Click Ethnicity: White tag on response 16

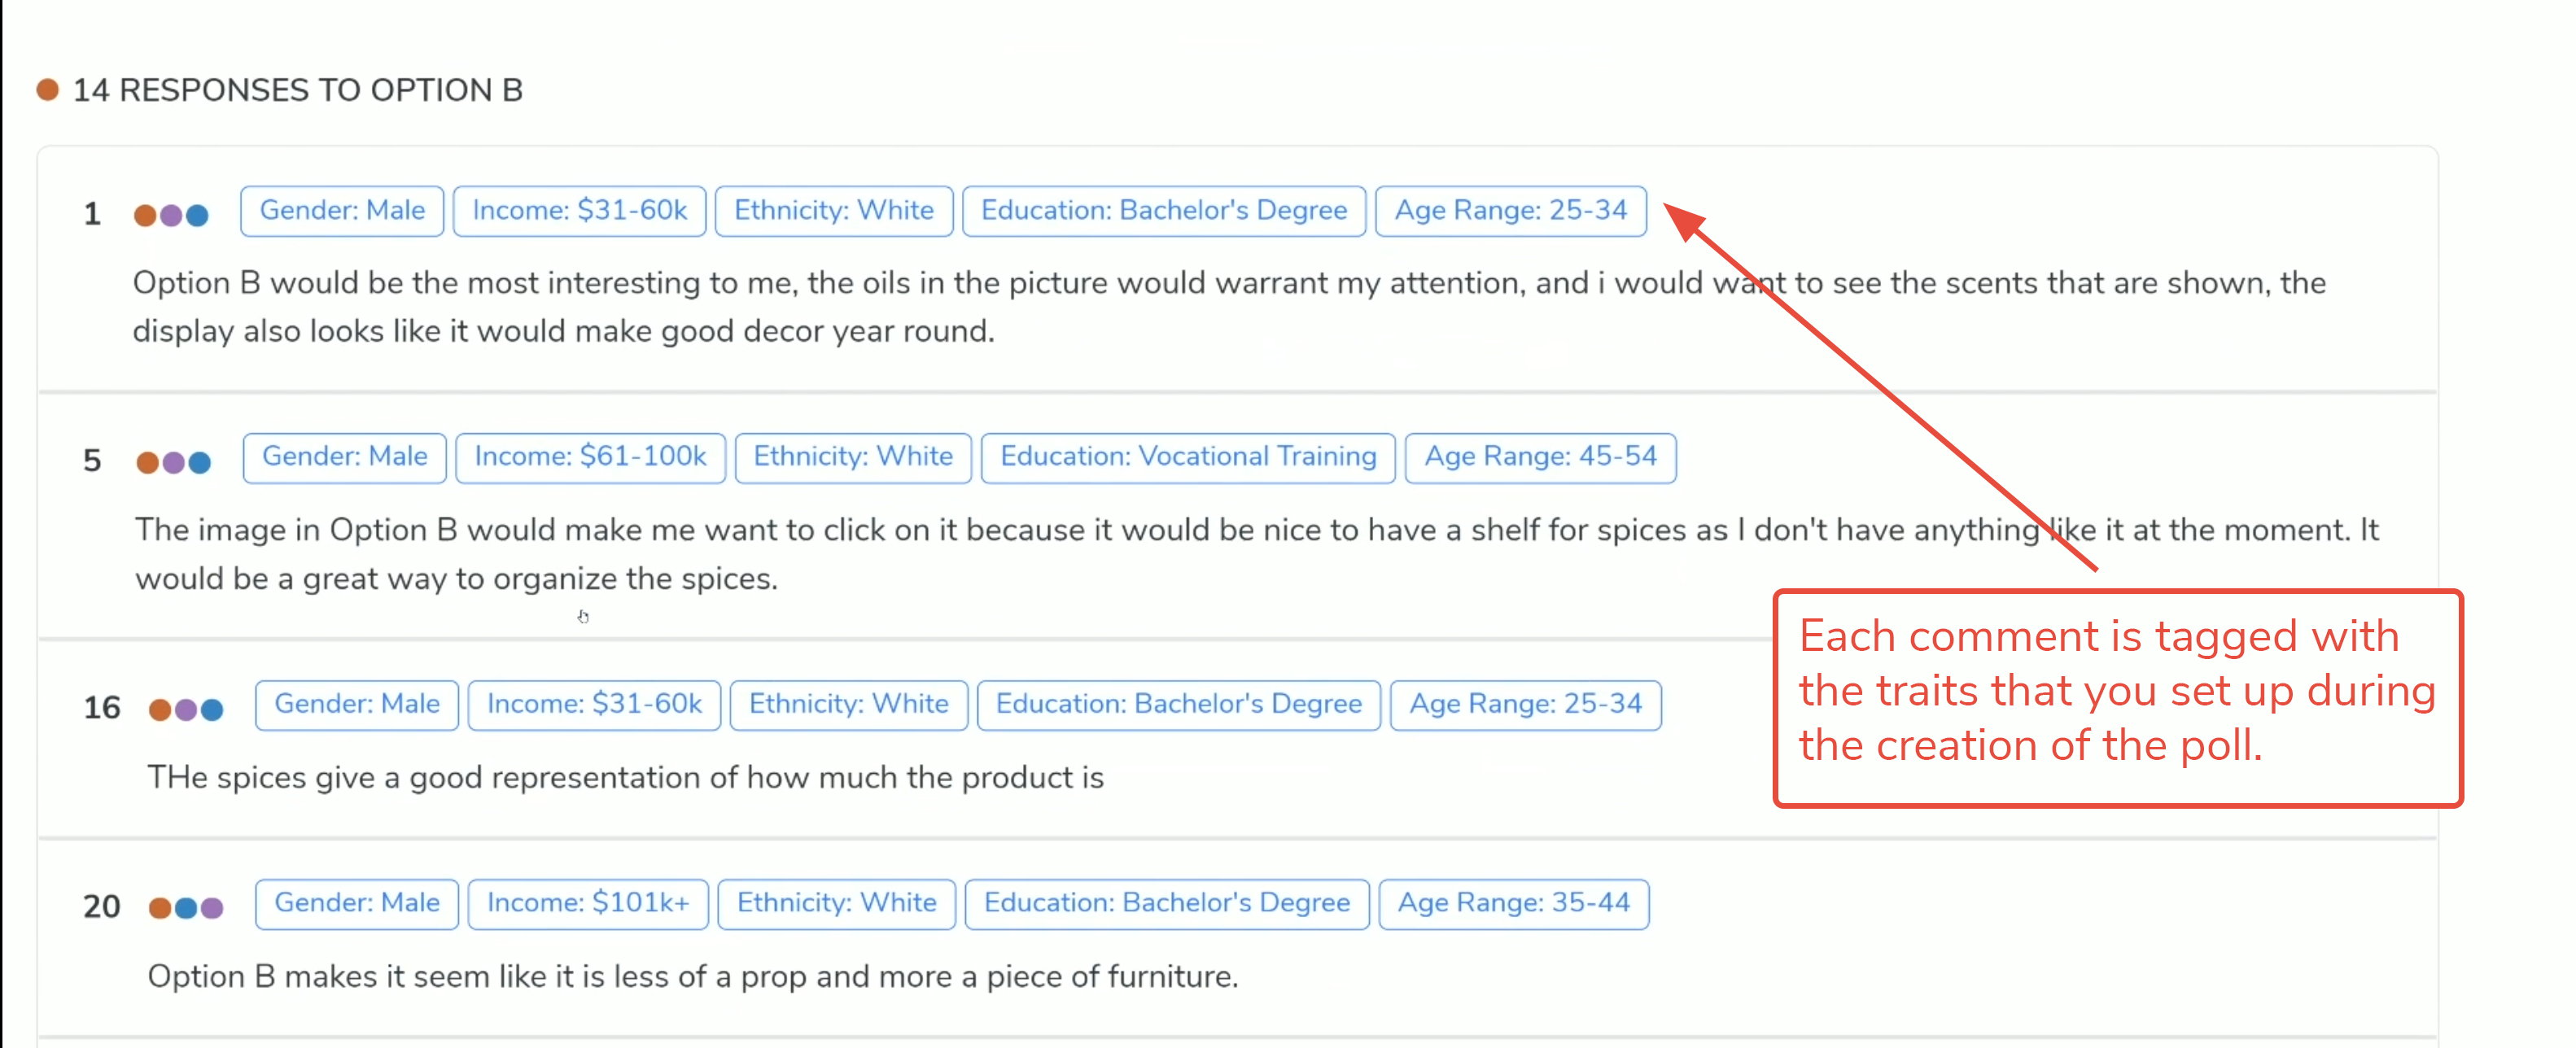[x=848, y=705]
